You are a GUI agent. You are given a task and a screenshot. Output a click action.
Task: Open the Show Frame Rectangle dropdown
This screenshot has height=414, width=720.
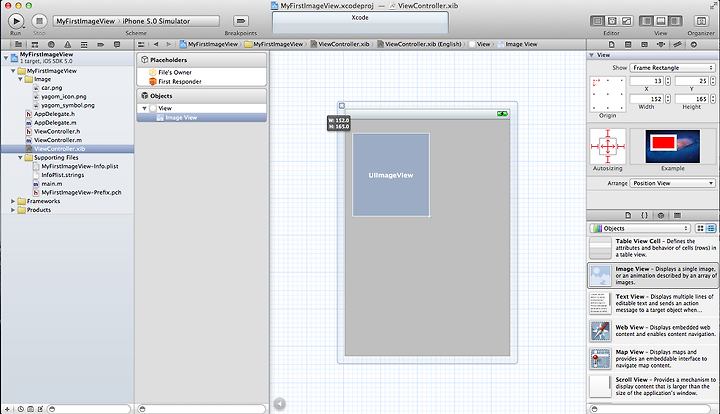pos(672,67)
